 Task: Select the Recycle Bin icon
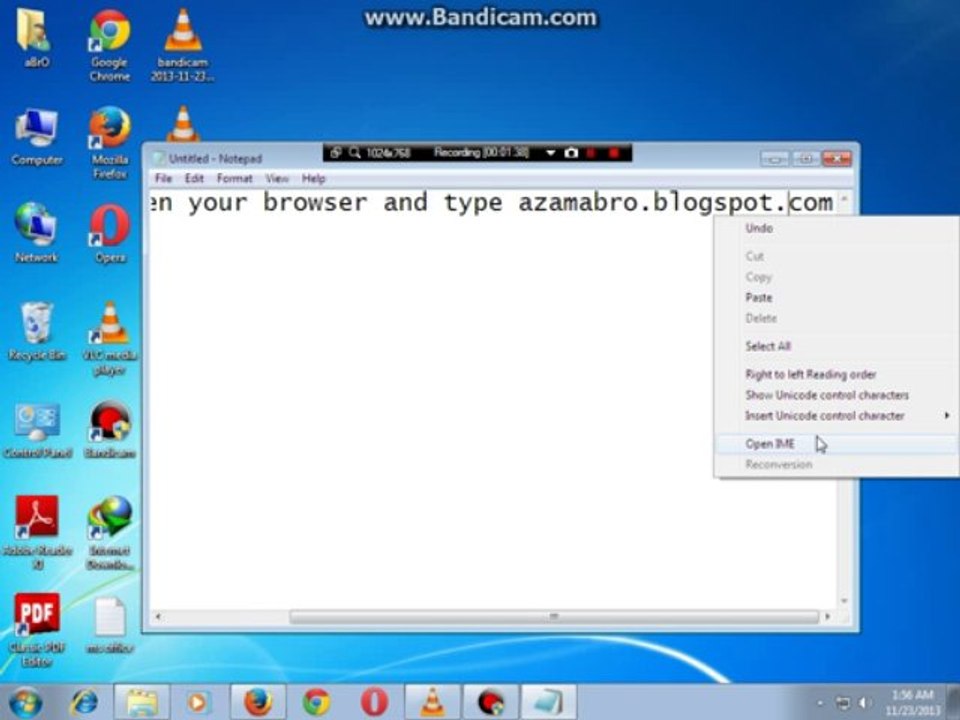(x=37, y=331)
